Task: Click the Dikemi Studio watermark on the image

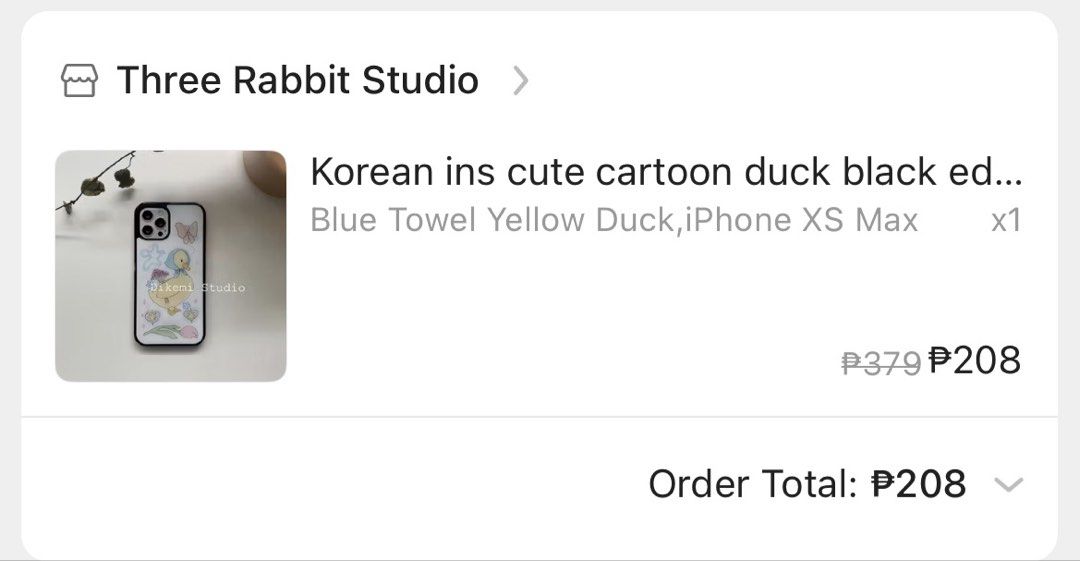Action: click(x=198, y=287)
